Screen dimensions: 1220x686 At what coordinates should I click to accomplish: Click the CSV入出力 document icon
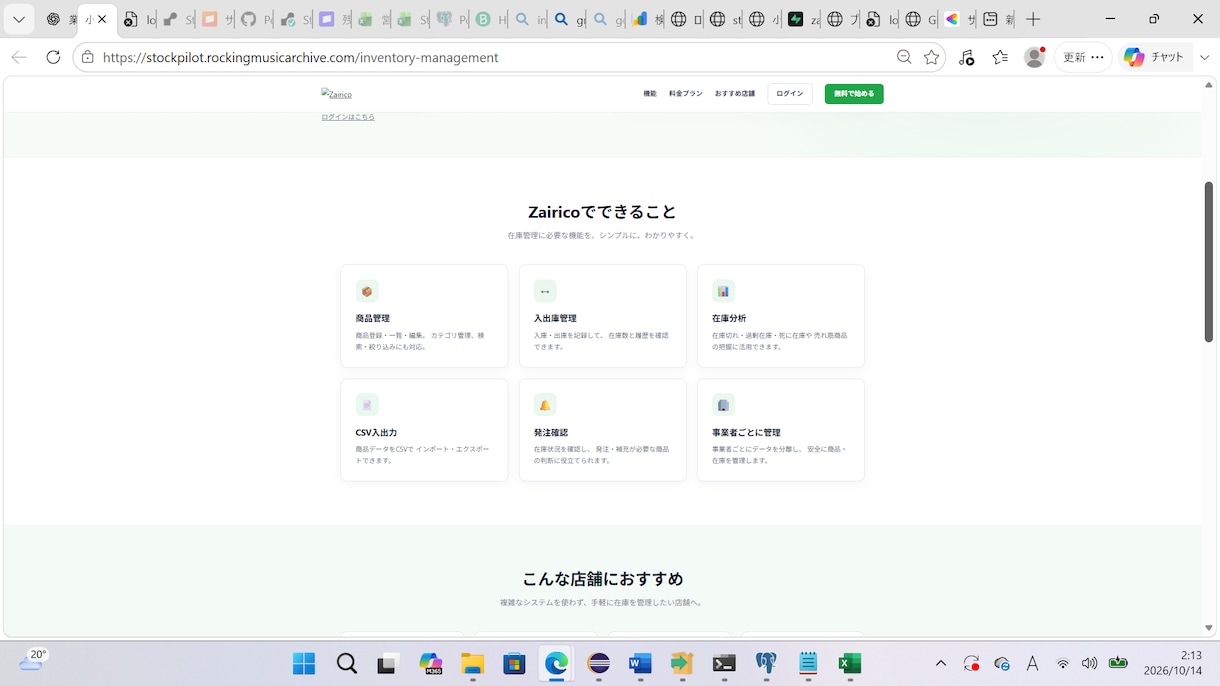(x=367, y=405)
